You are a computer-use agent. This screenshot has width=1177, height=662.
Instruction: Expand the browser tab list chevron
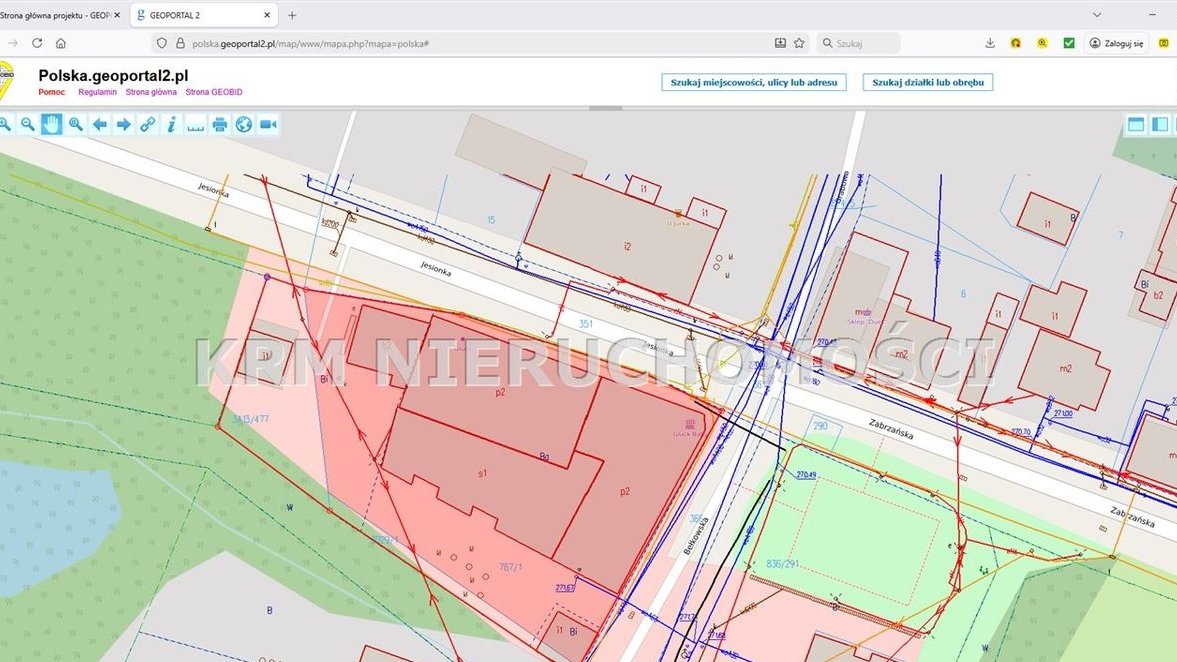pyautogui.click(x=1097, y=15)
